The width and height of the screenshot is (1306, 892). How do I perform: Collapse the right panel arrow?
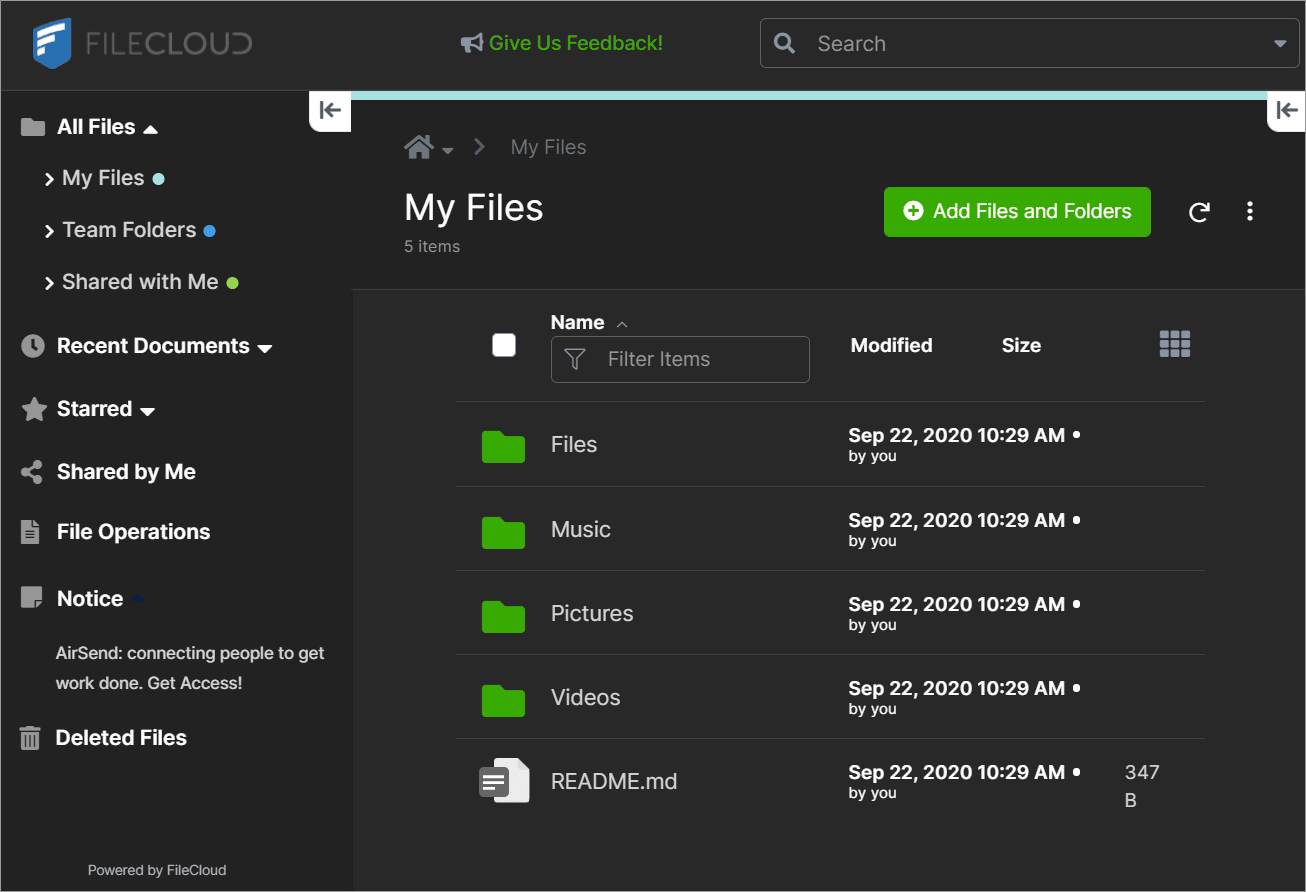coord(1287,111)
